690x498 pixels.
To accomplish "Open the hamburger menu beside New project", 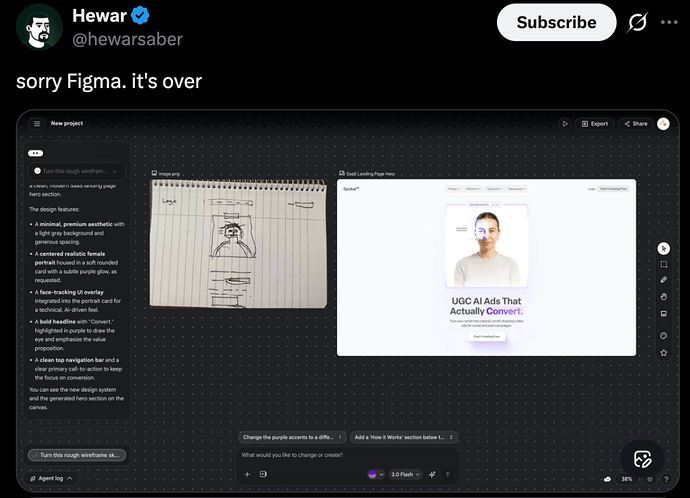I will click(x=37, y=124).
